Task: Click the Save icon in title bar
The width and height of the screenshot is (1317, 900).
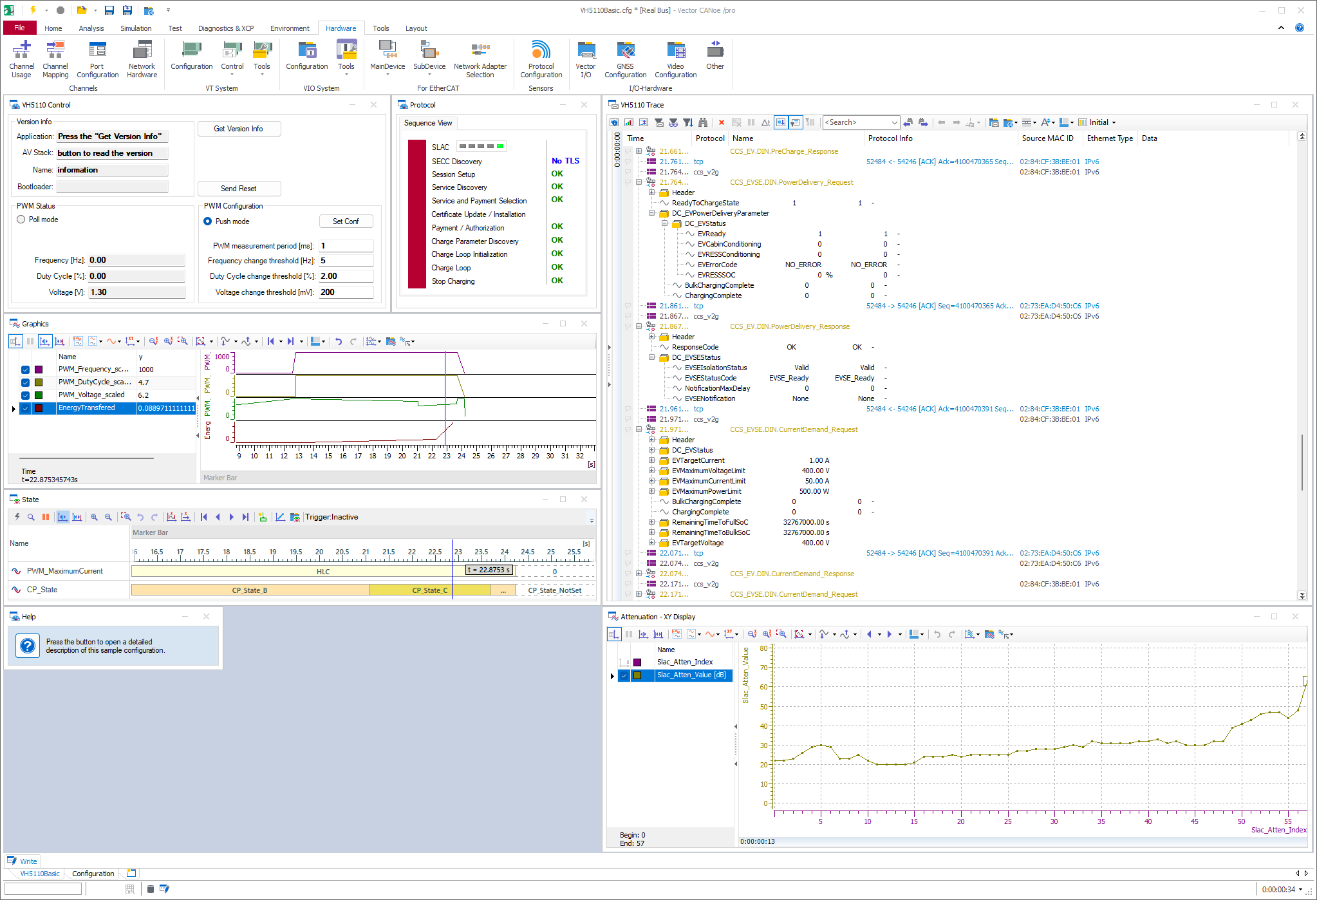Action: [109, 10]
